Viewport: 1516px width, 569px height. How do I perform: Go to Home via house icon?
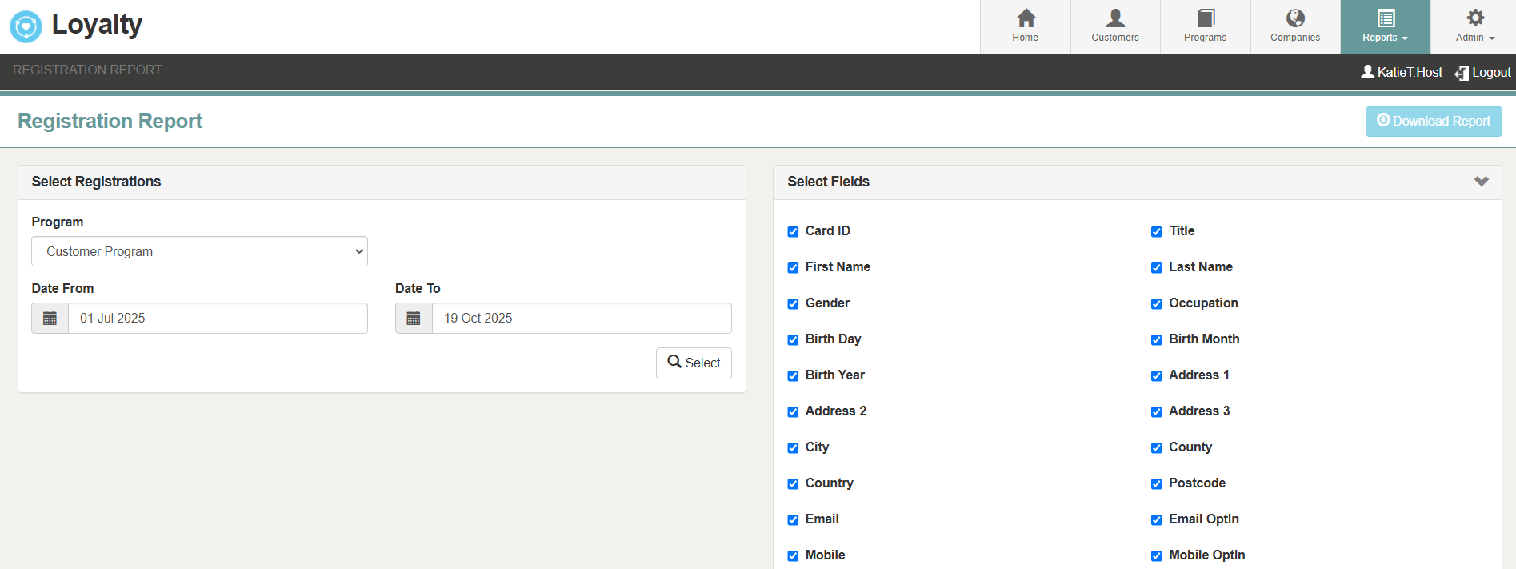click(x=1025, y=19)
